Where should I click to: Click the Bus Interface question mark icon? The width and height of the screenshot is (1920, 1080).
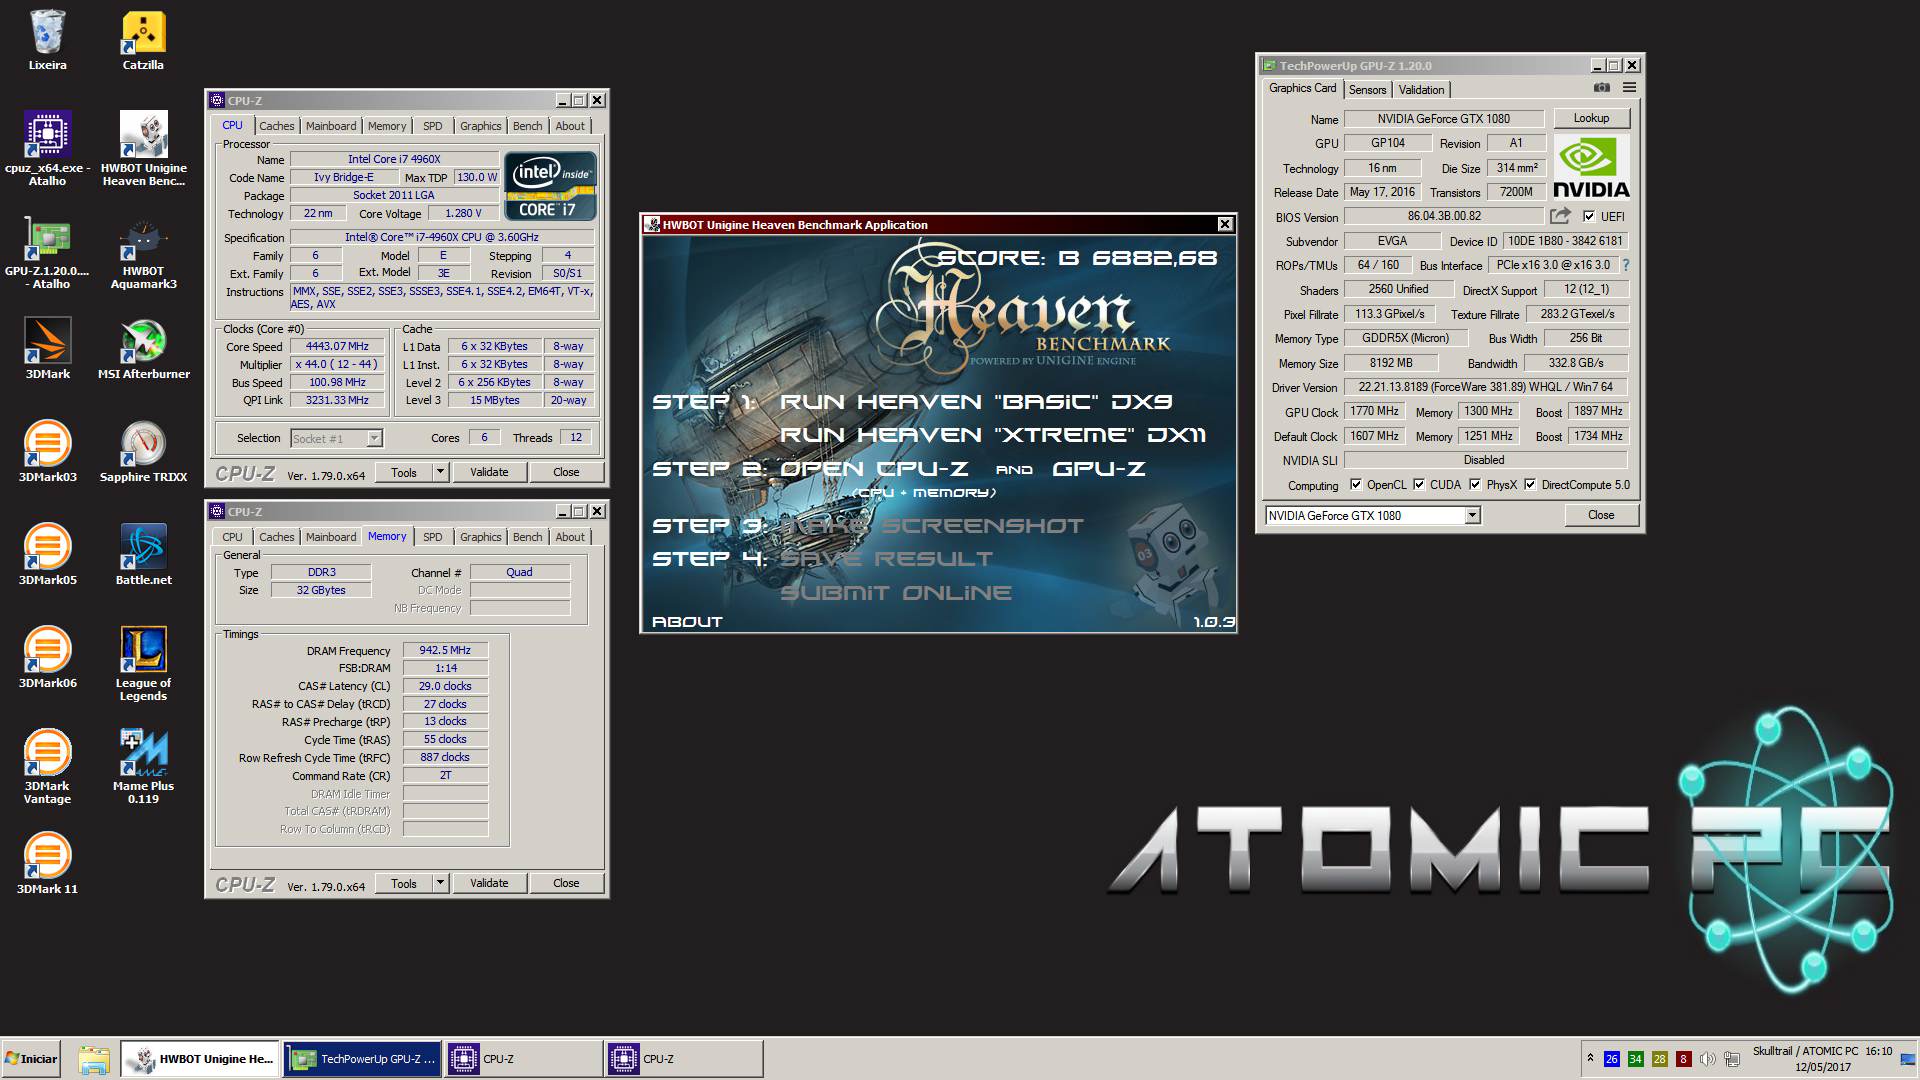tap(1625, 265)
